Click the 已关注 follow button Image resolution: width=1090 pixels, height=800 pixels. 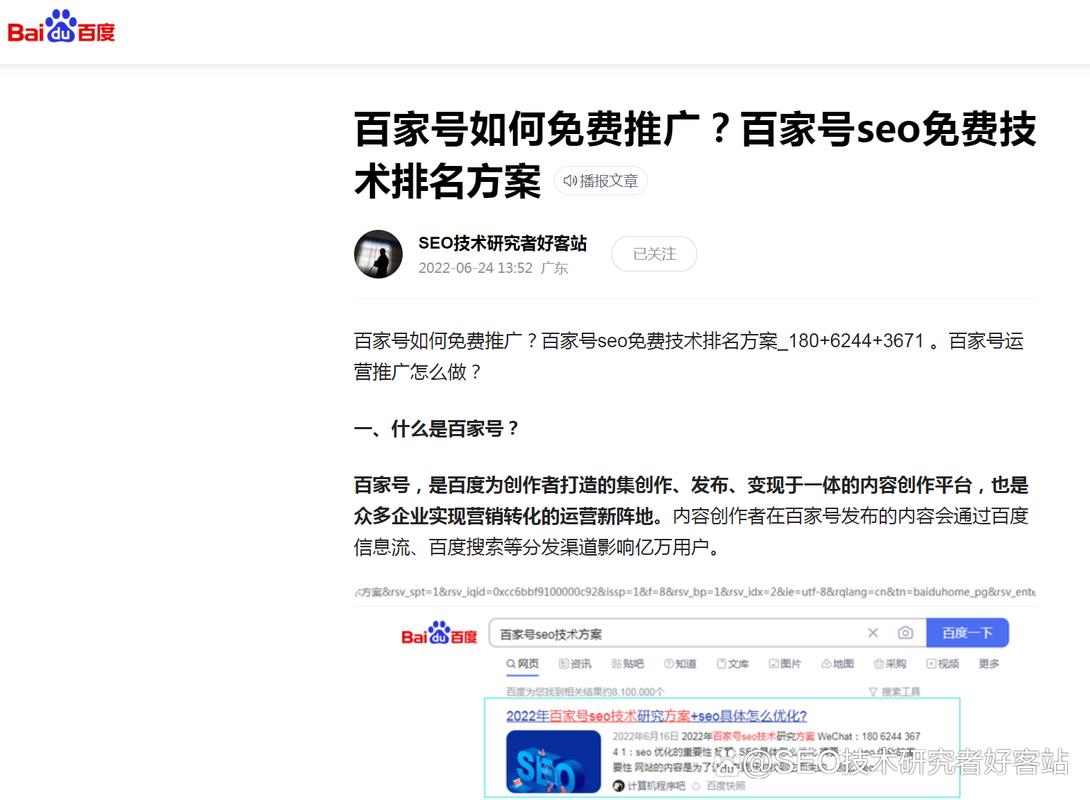[x=654, y=254]
